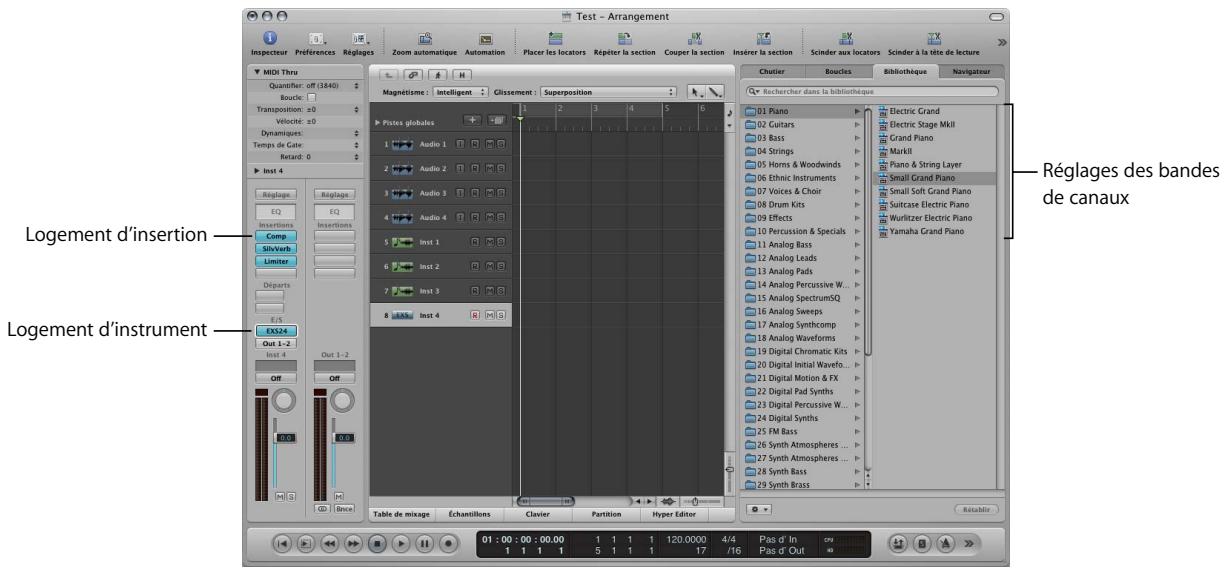The image size is (1229, 570).
Task: Click the Scinder aux locators icon
Action: pyautogui.click(x=846, y=36)
